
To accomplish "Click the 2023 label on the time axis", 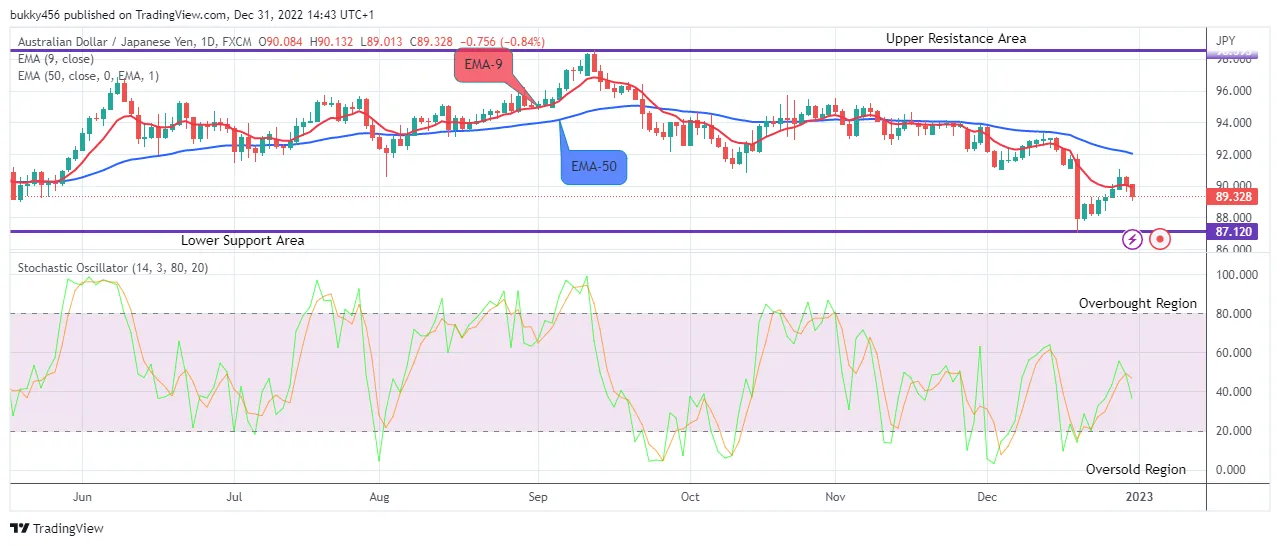I will tap(1138, 496).
